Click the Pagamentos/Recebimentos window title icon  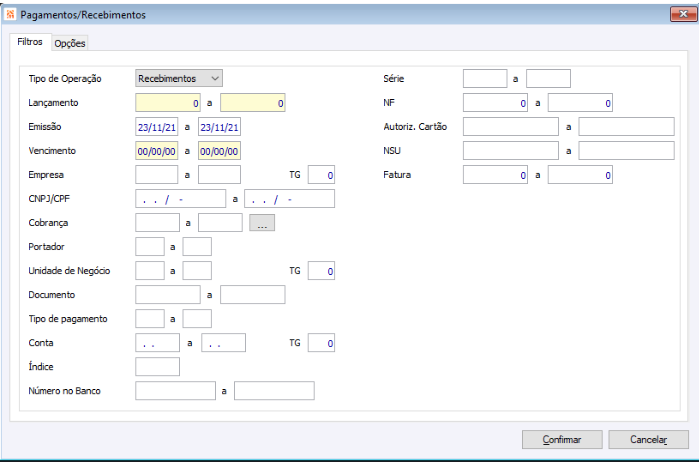[11, 15]
